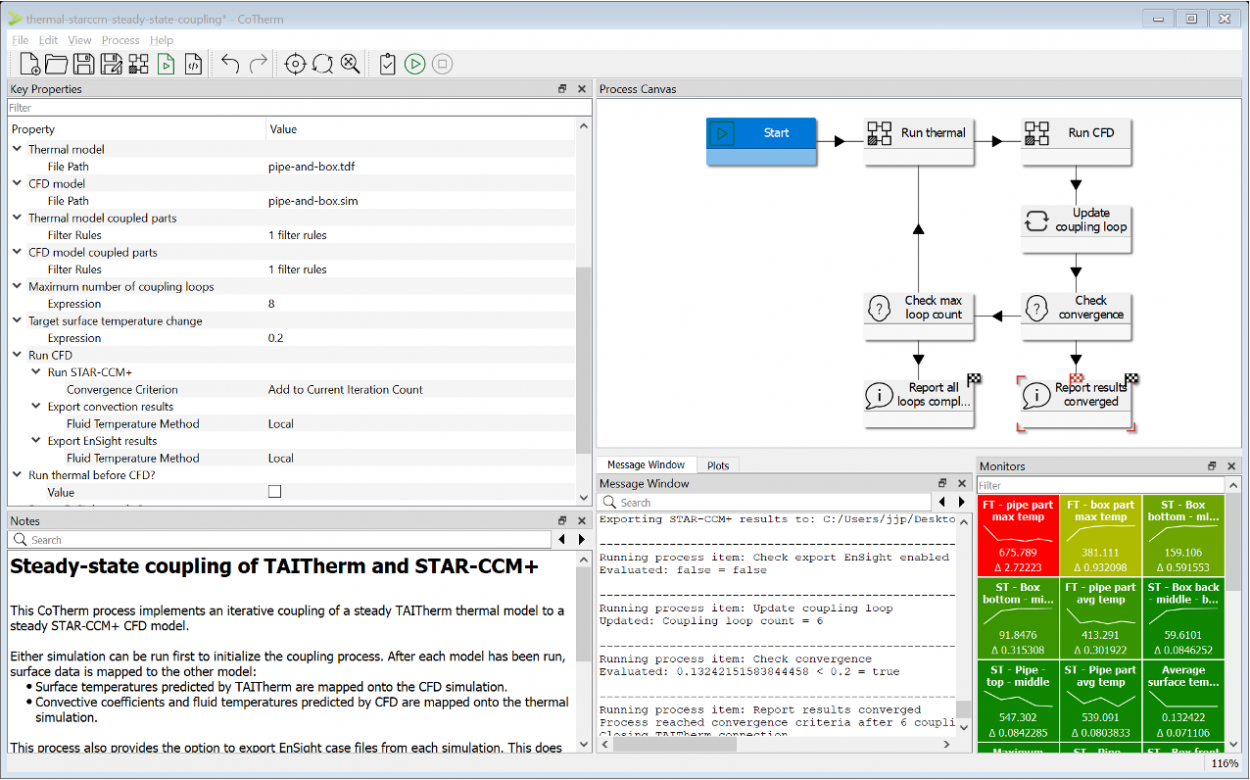Switch to the Plots tab
This screenshot has height=780, width=1250.
718,465
